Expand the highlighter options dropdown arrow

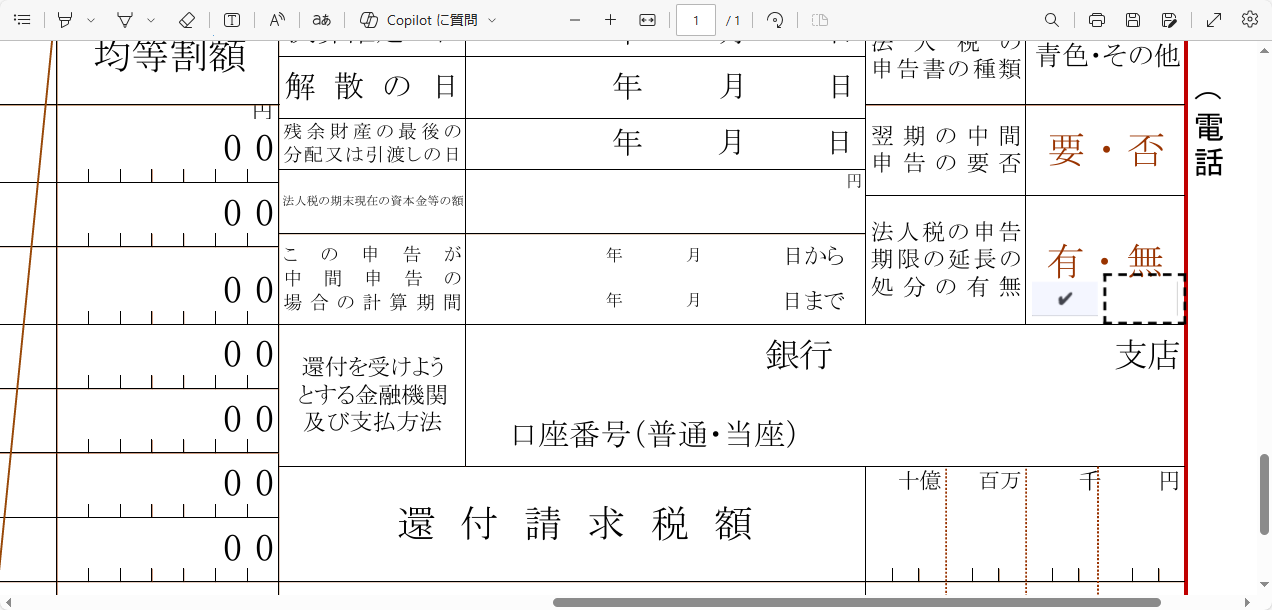pos(91,20)
